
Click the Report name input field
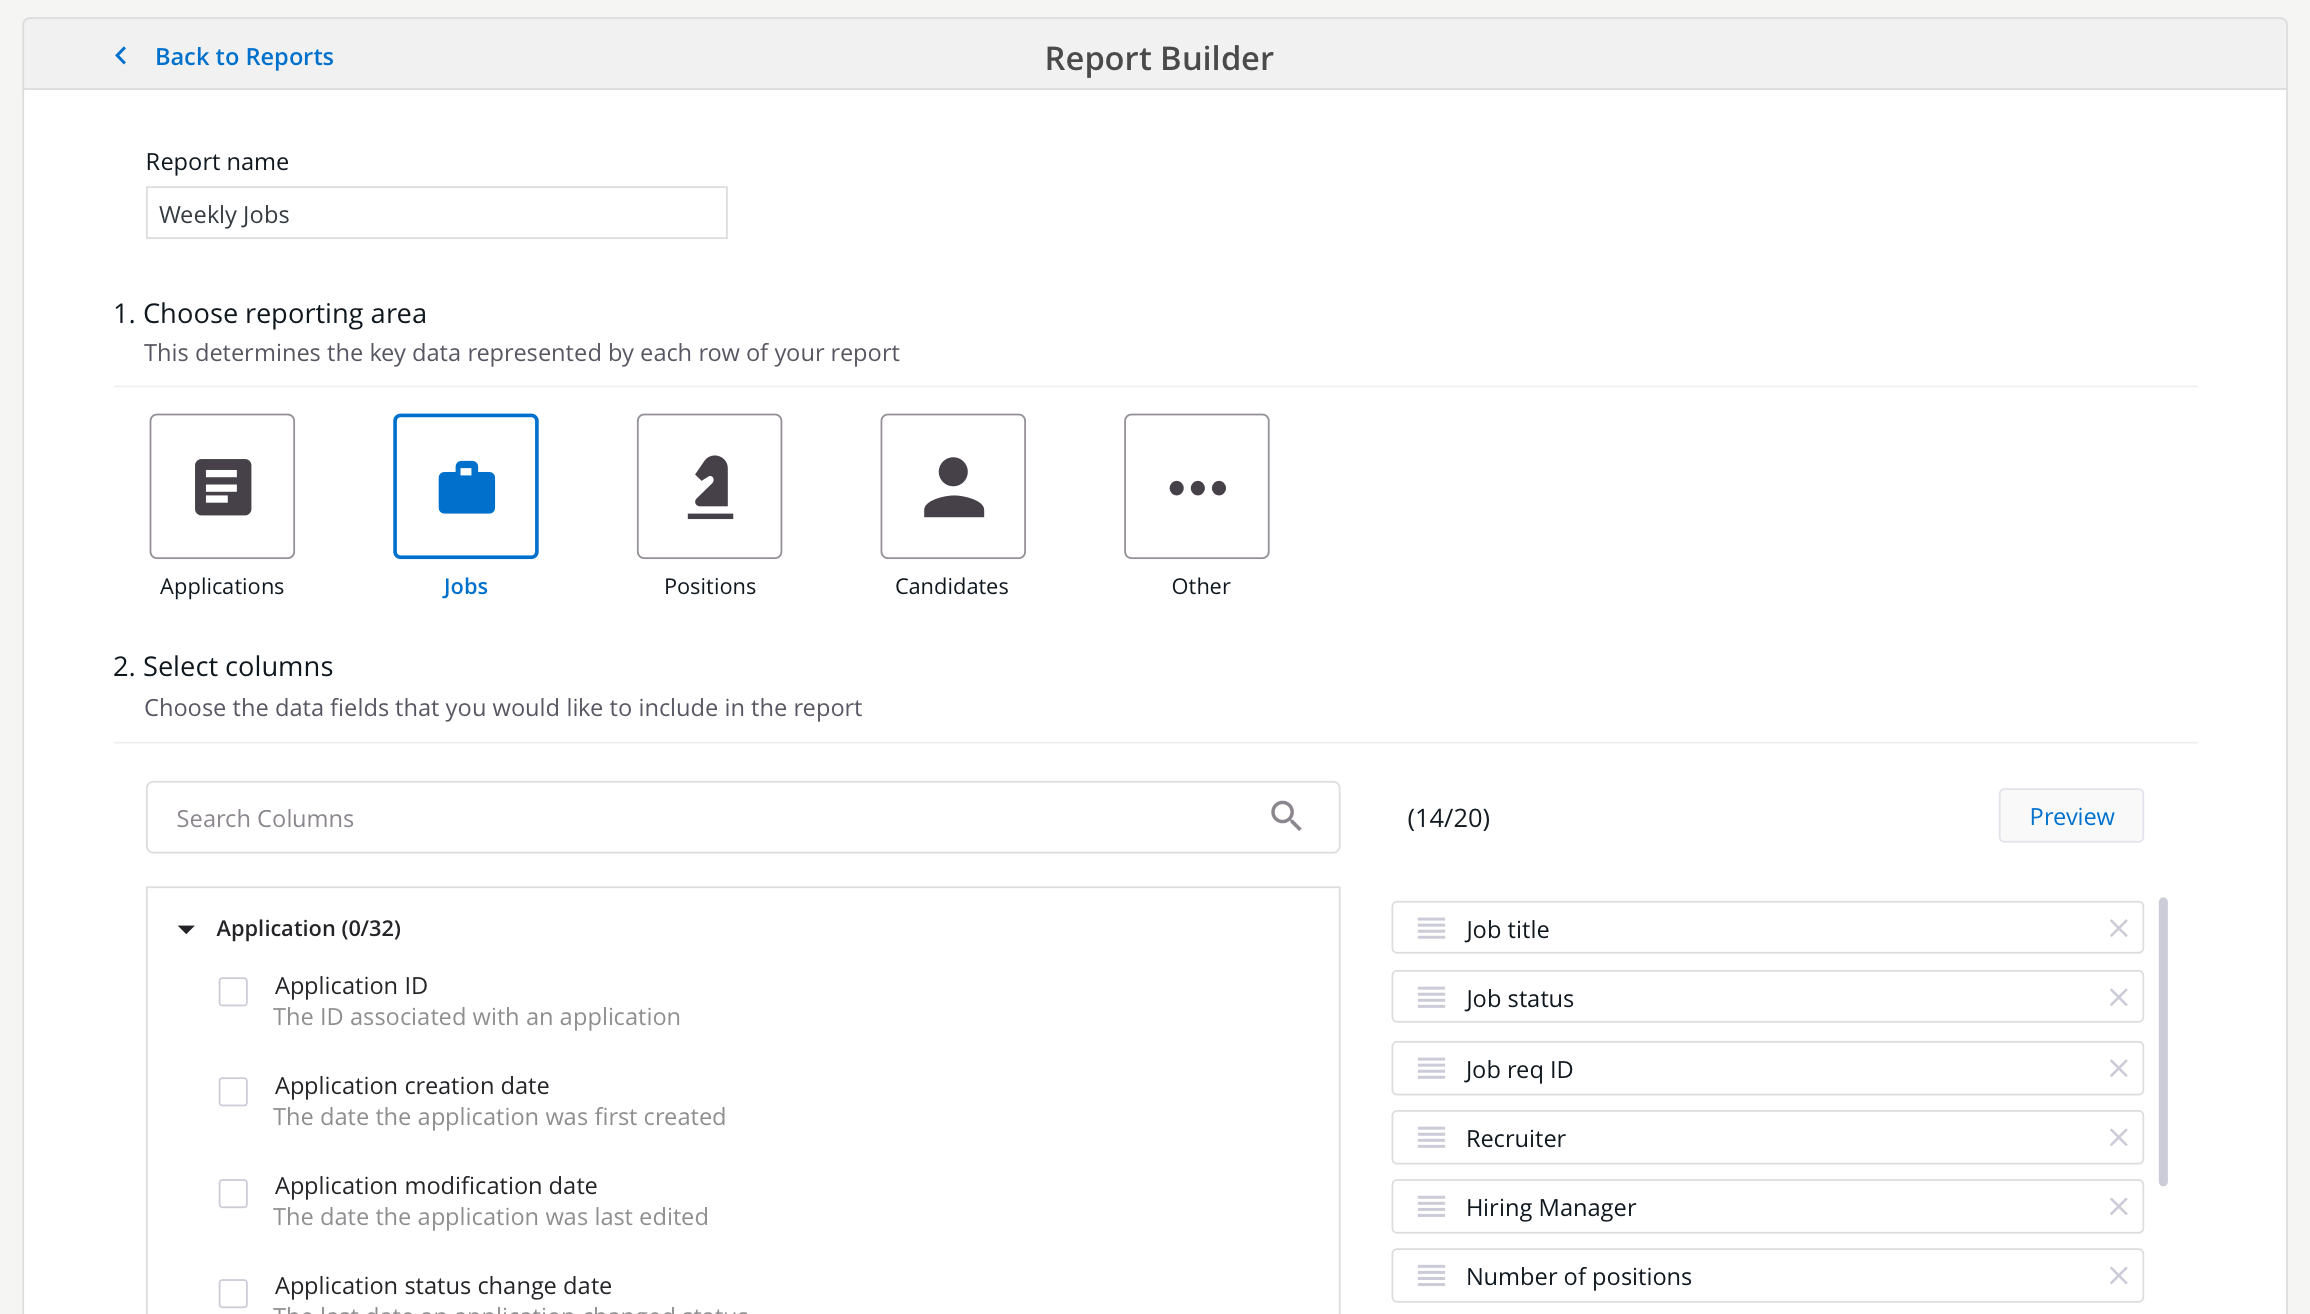(436, 213)
